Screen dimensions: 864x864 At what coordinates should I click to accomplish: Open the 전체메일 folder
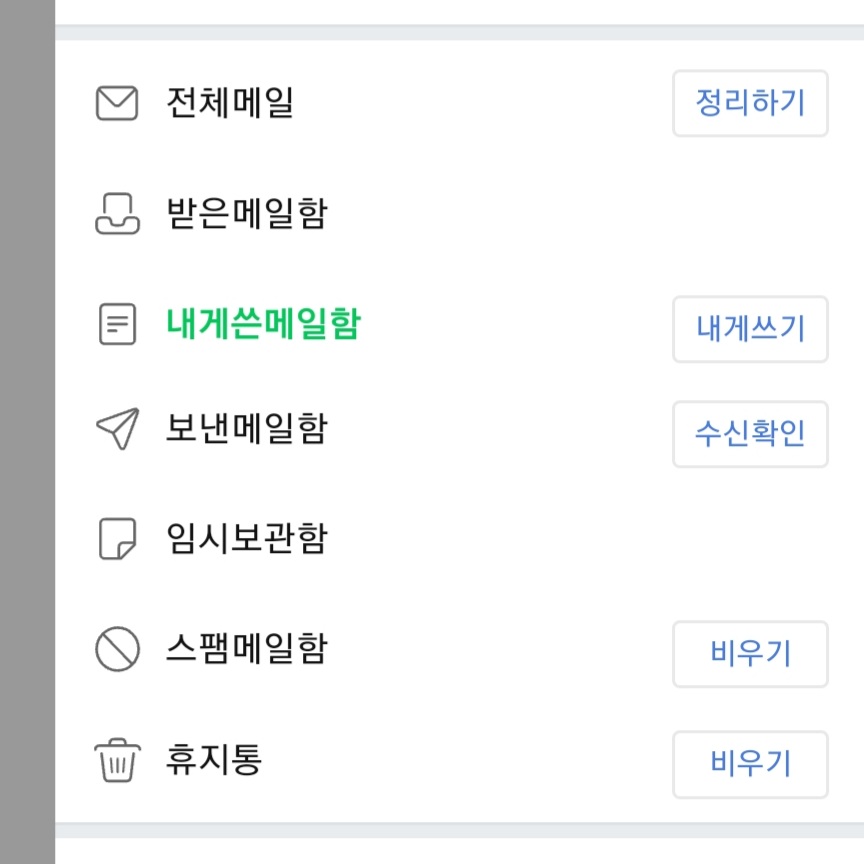(230, 104)
